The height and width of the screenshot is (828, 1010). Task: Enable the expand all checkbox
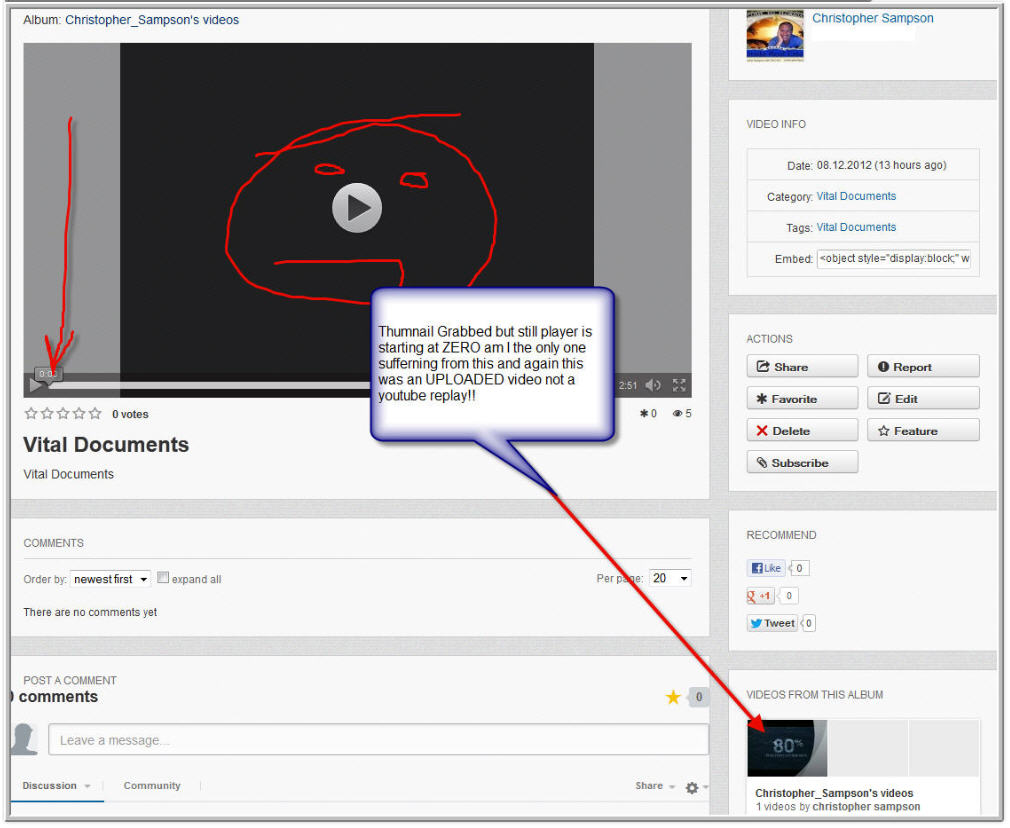point(163,578)
